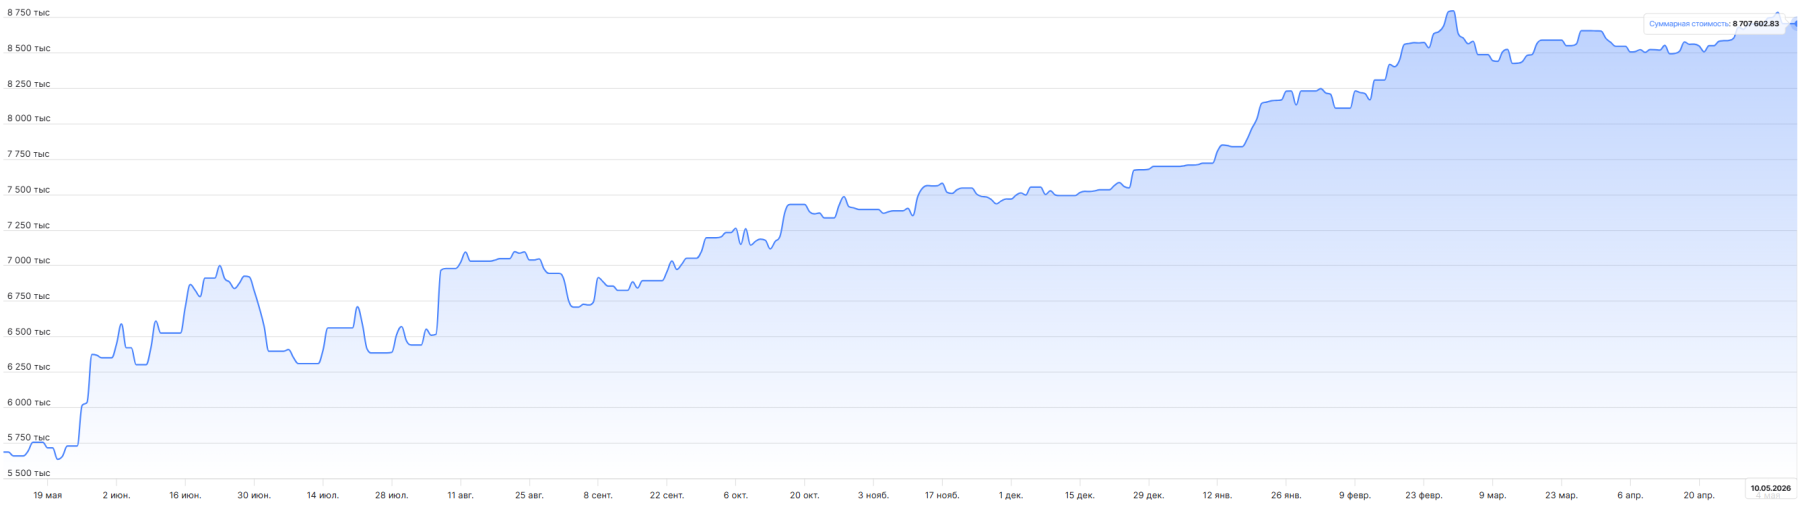Click the '29 дек.' date label

(1148, 495)
